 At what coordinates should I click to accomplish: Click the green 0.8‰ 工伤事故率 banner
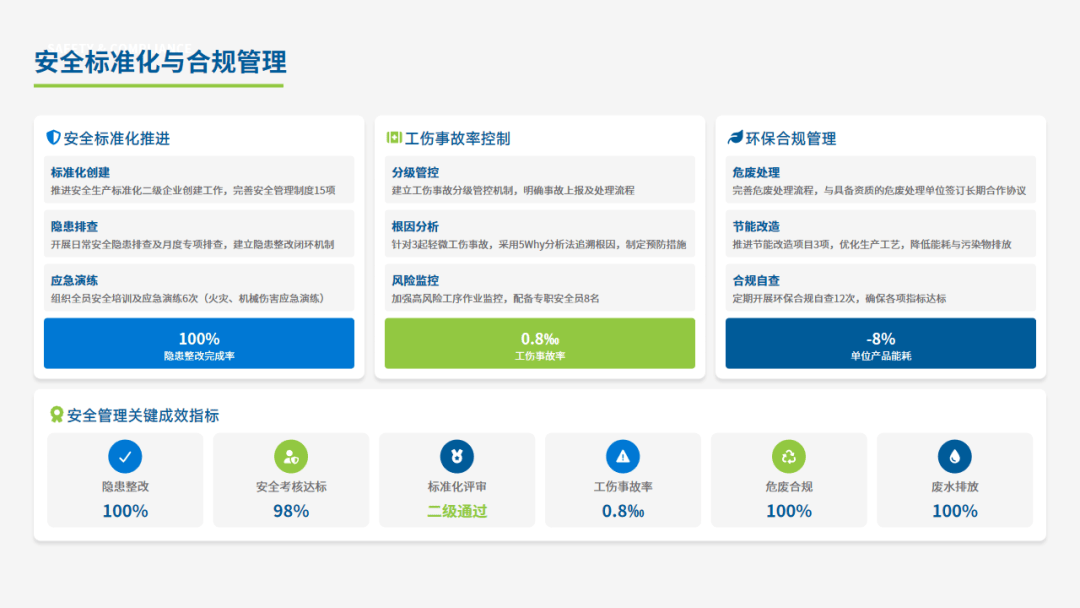coord(540,344)
